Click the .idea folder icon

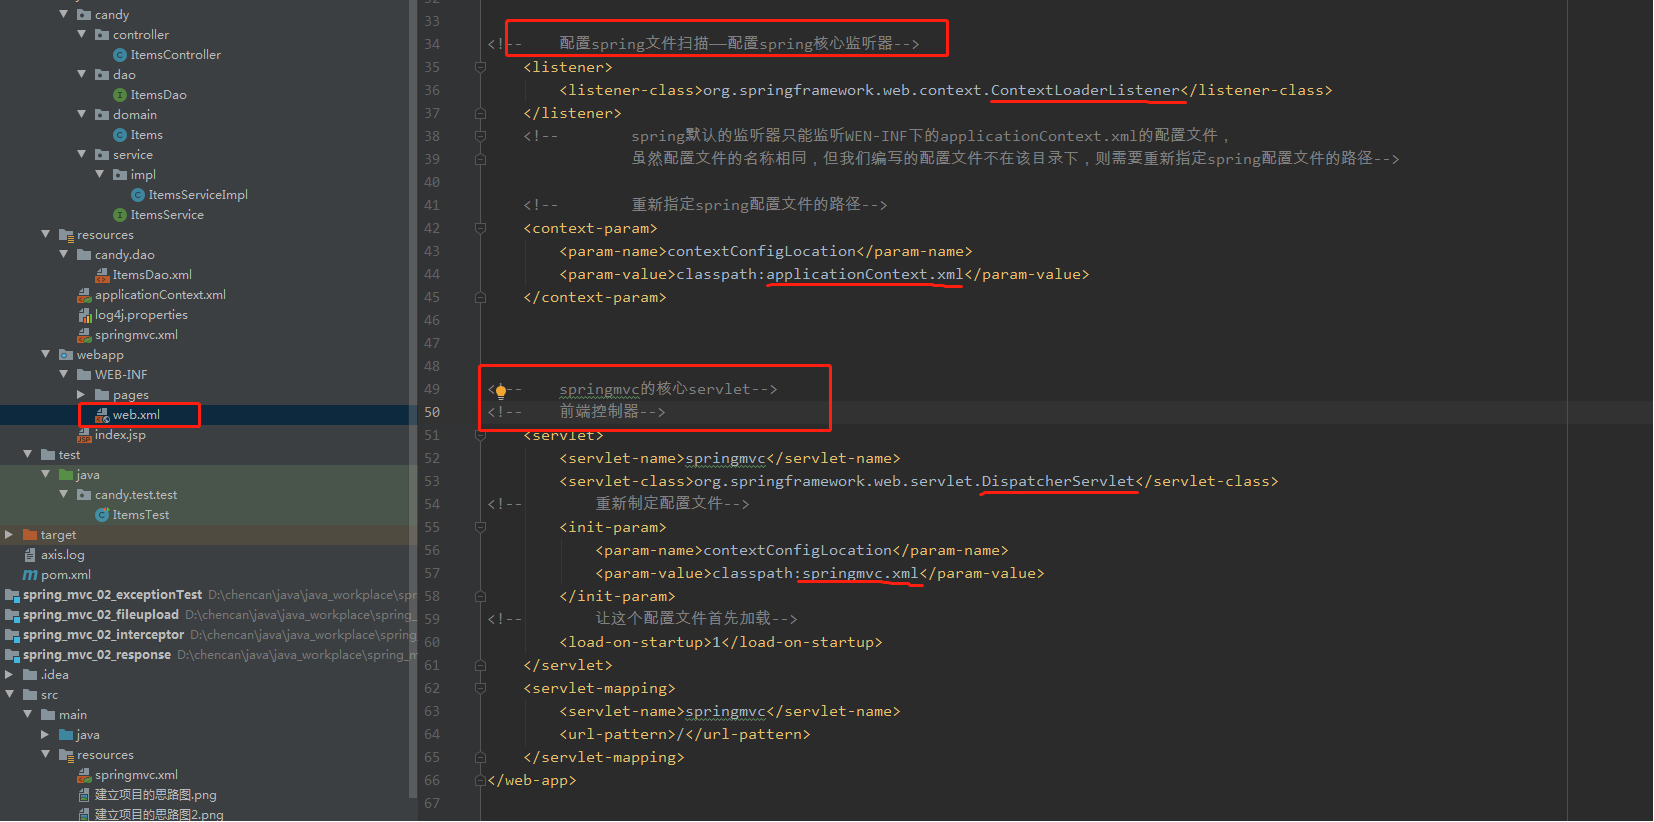pos(30,675)
